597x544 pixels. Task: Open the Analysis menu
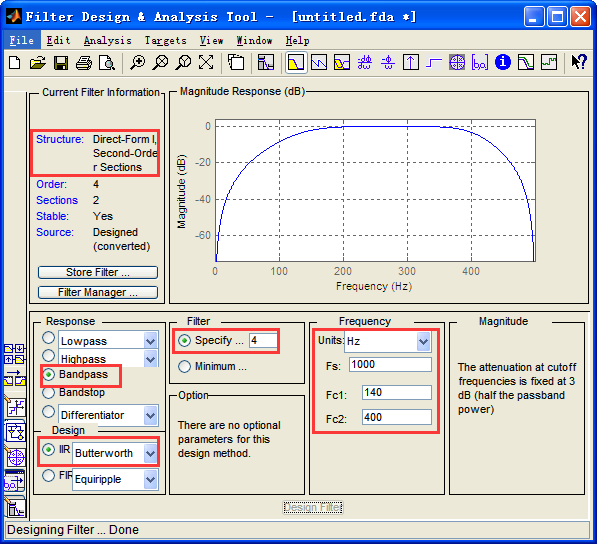point(108,40)
